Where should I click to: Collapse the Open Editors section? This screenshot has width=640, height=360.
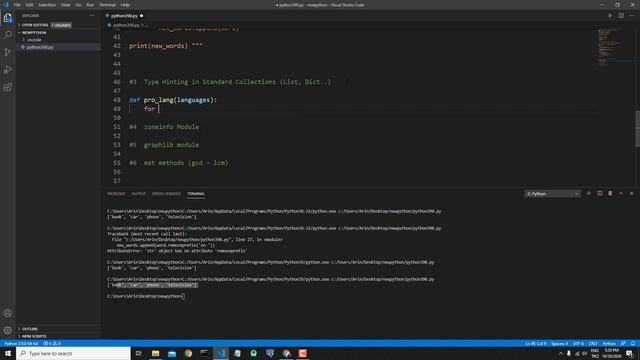click(35, 25)
